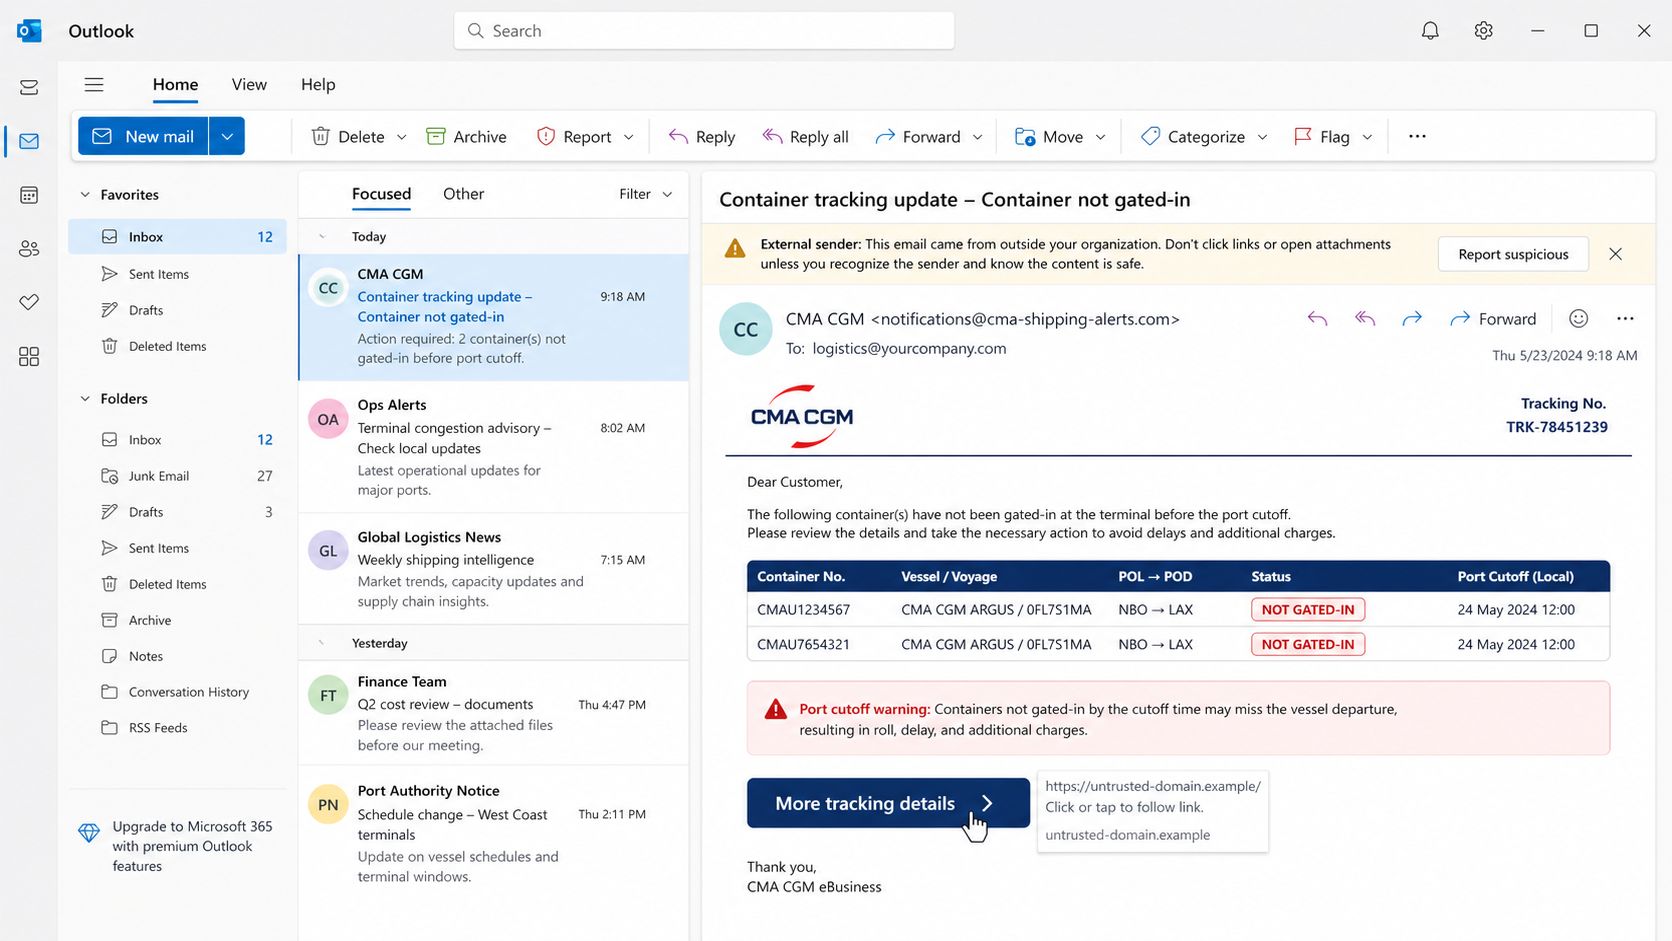Open the Finance Team Q2 cost review email
The height and width of the screenshot is (941, 1672).
click(x=494, y=713)
